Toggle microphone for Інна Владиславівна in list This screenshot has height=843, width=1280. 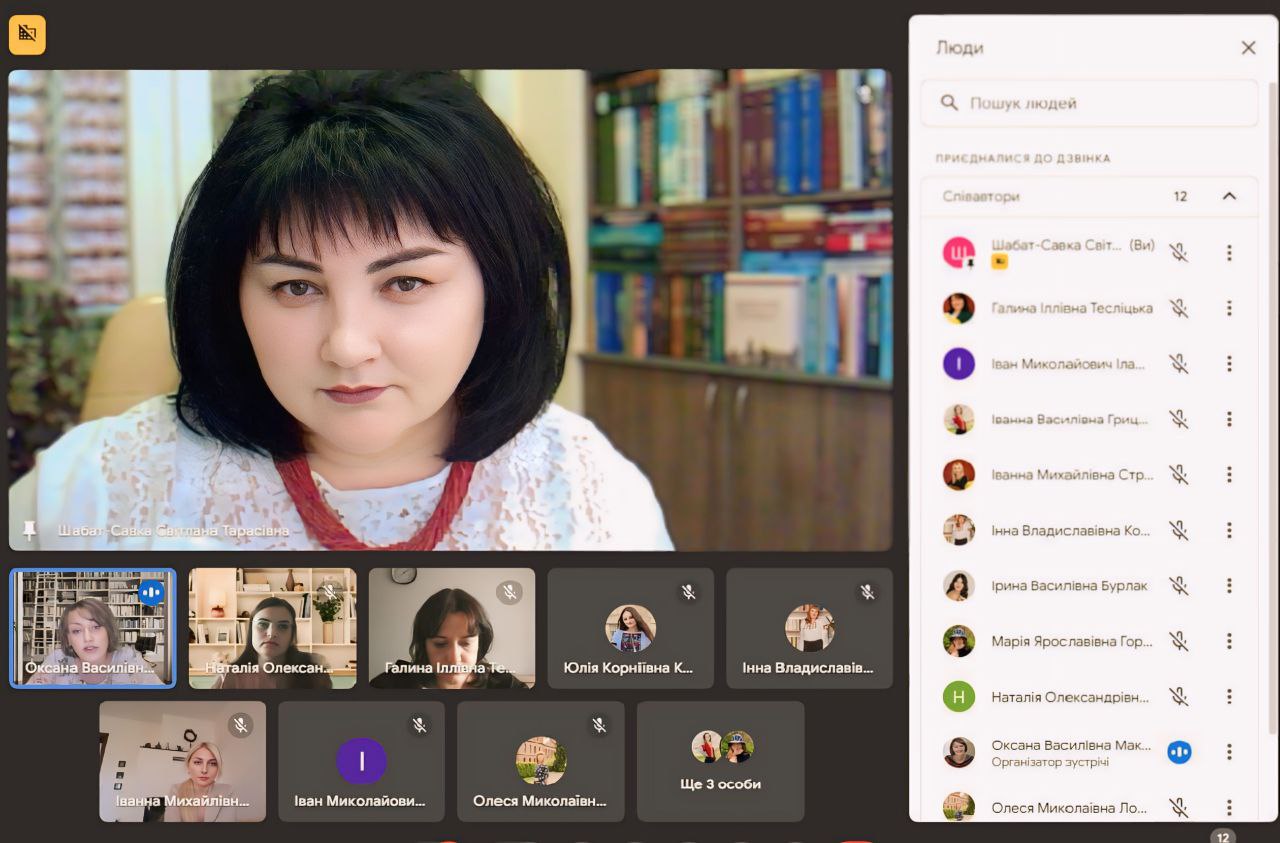(1179, 530)
